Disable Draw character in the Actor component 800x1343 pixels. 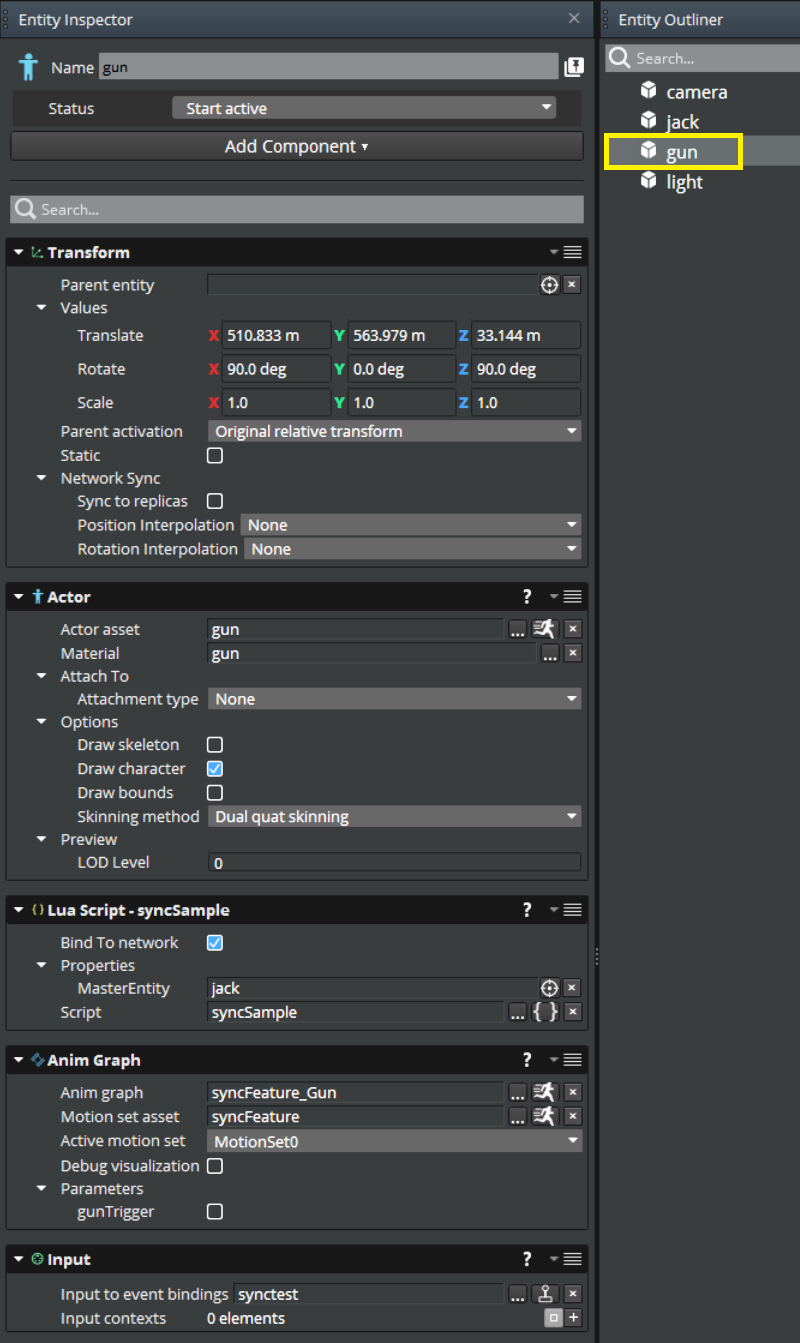214,769
